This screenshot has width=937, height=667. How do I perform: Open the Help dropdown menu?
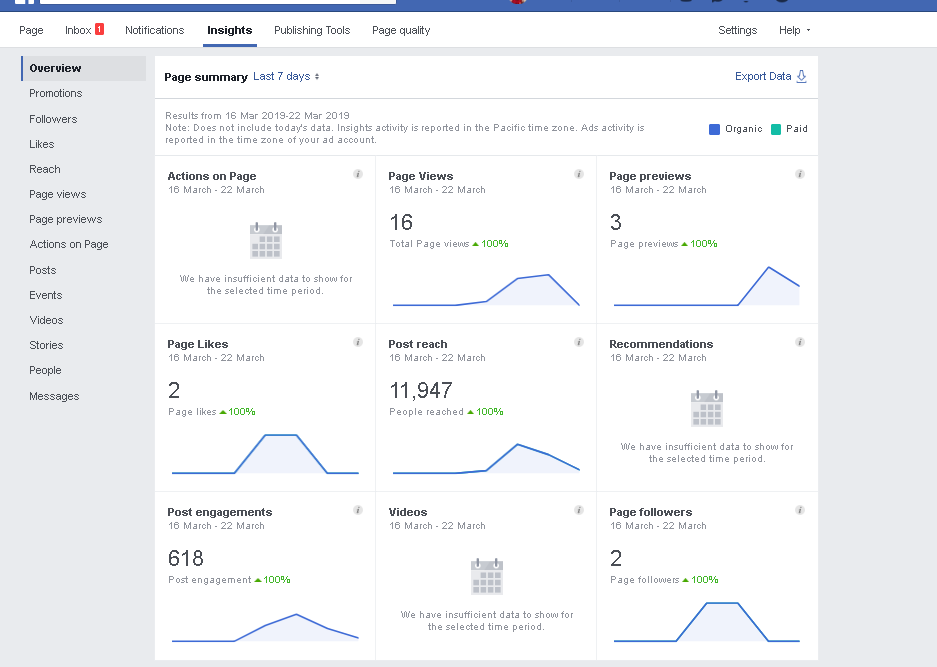(x=795, y=30)
